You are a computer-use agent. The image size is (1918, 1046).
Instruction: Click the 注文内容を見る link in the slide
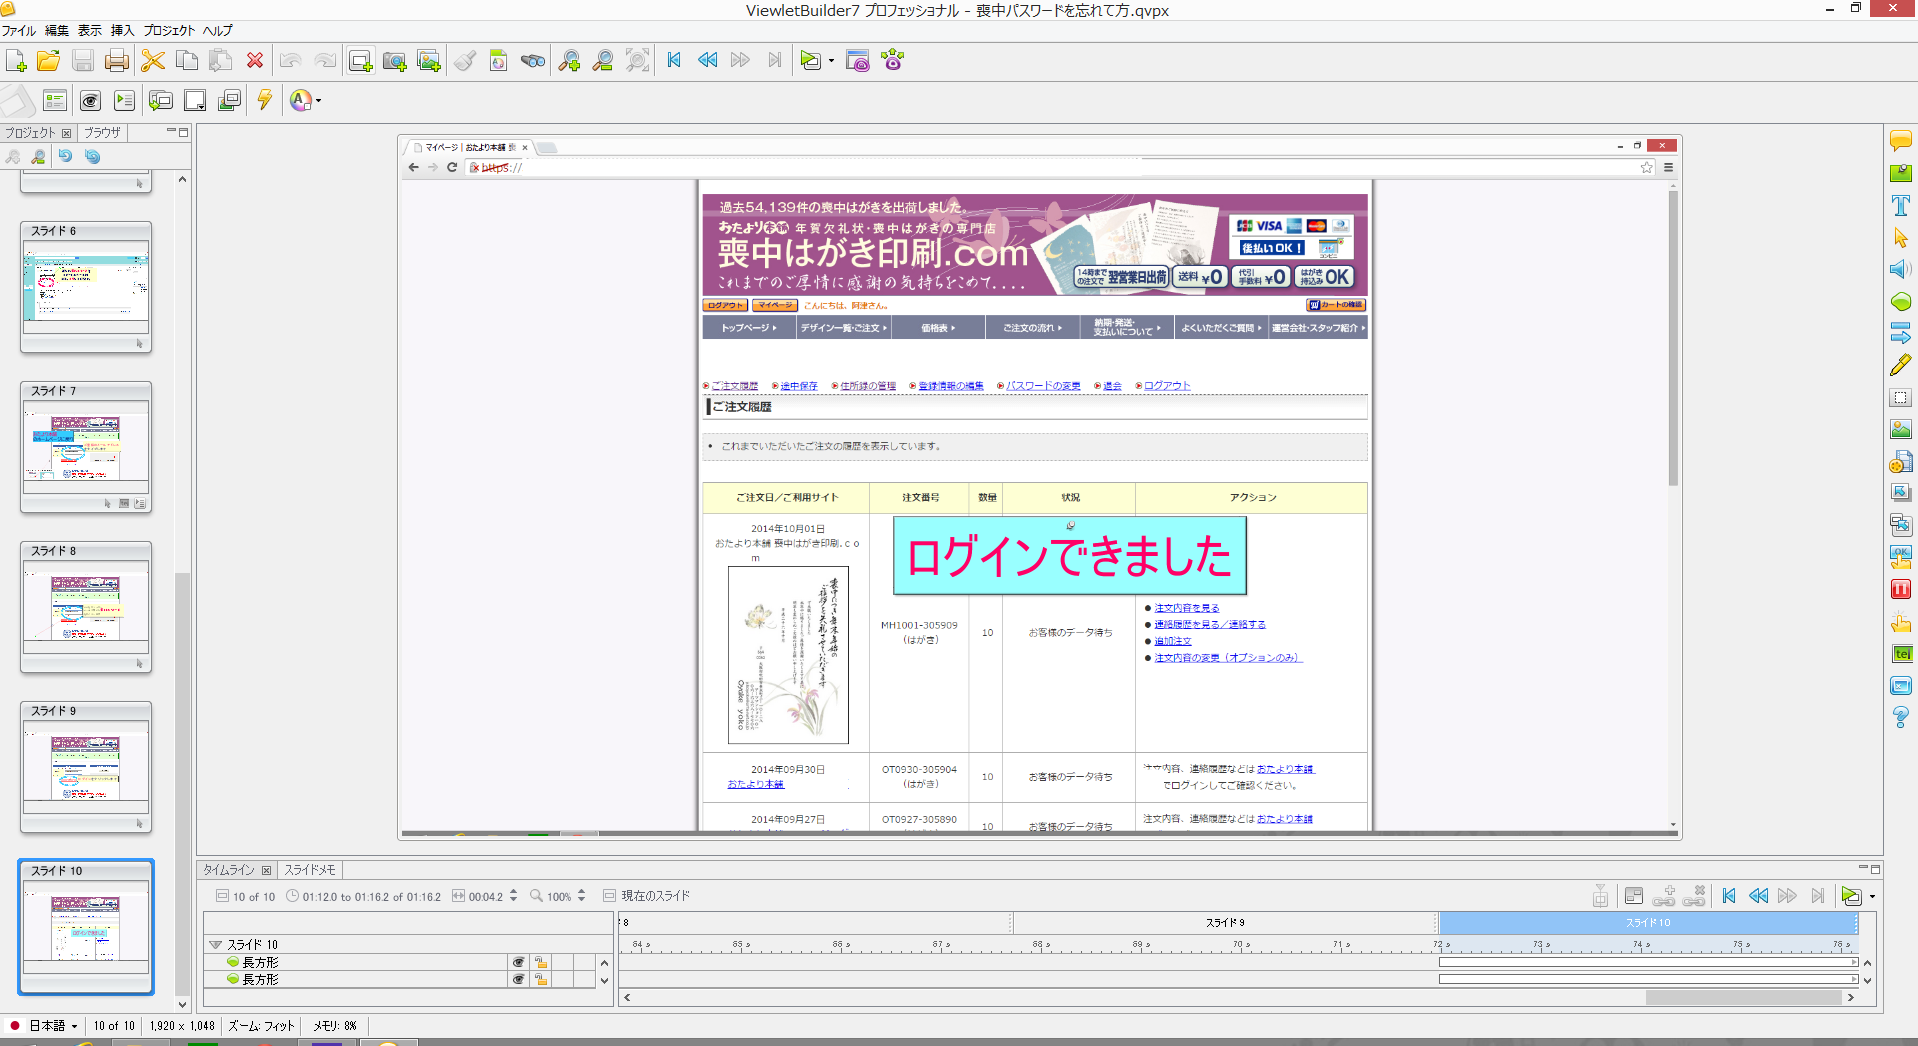pyautogui.click(x=1187, y=608)
